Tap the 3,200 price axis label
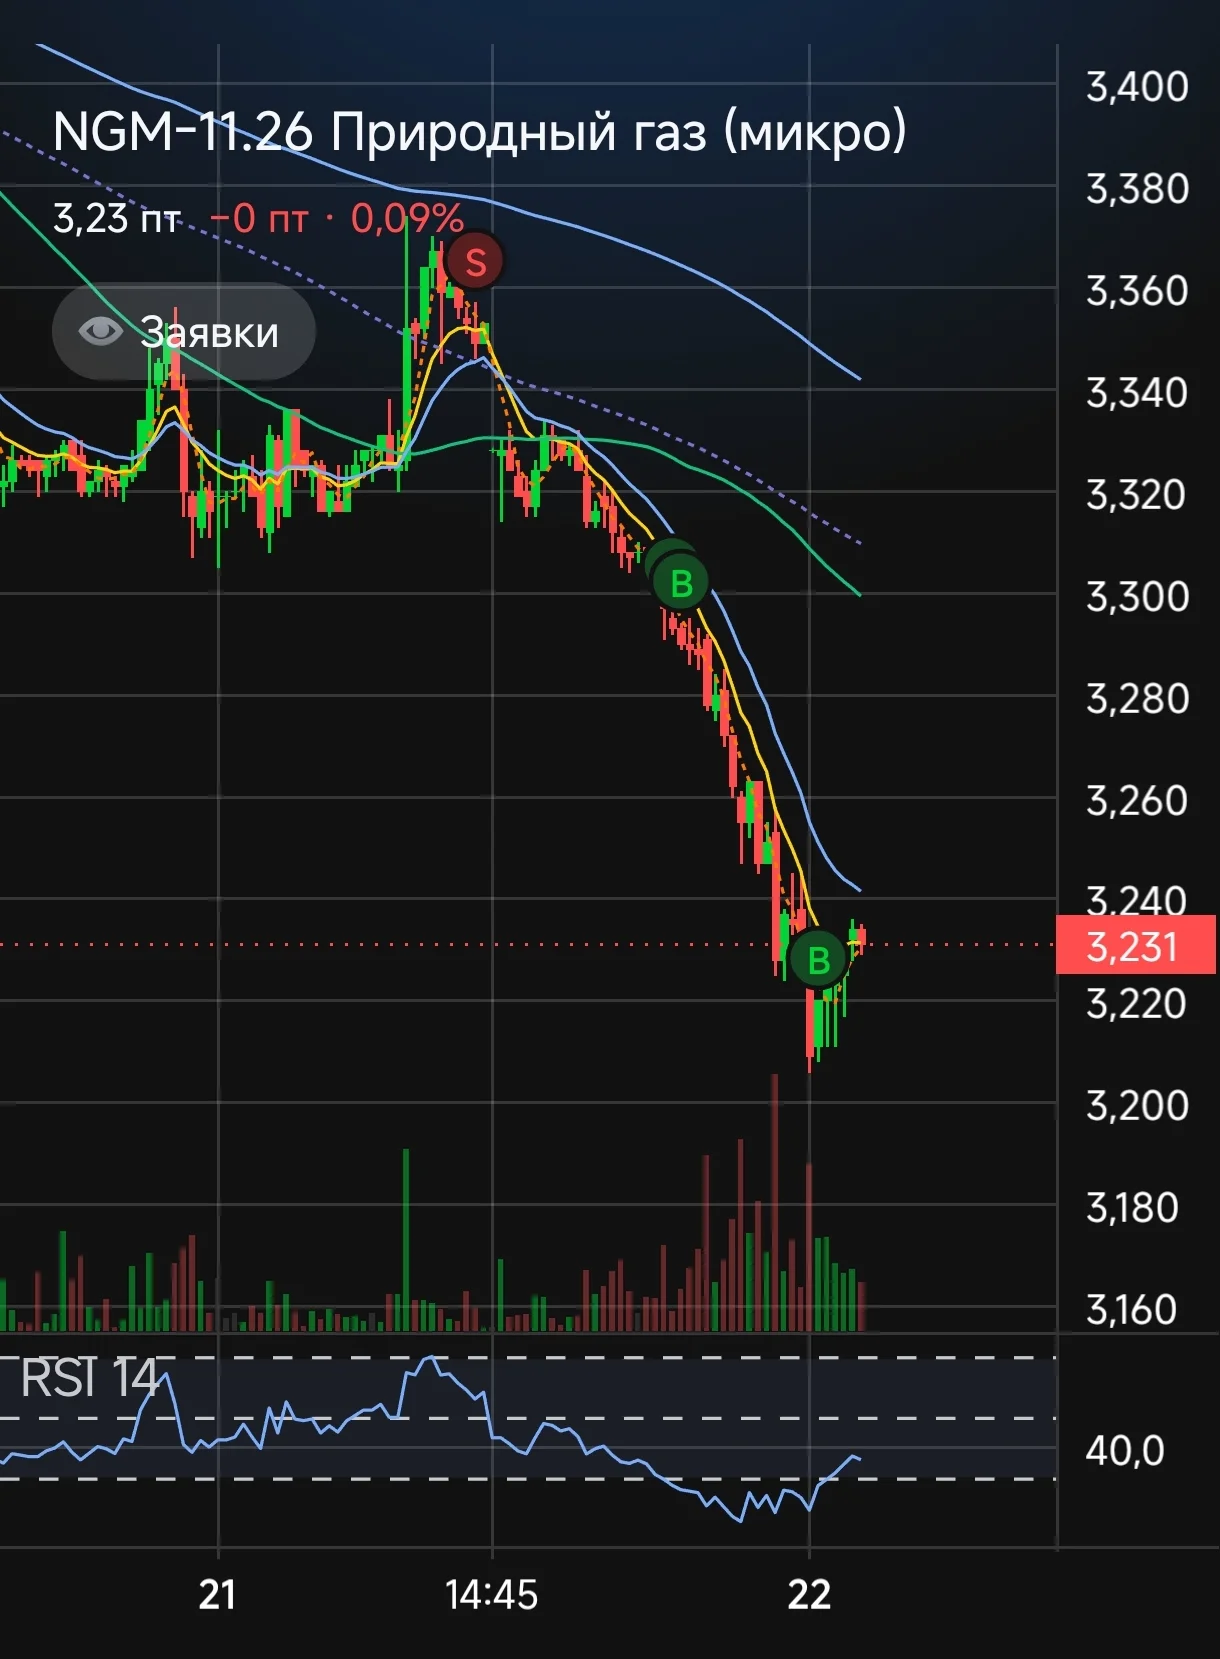 coord(1138,1106)
